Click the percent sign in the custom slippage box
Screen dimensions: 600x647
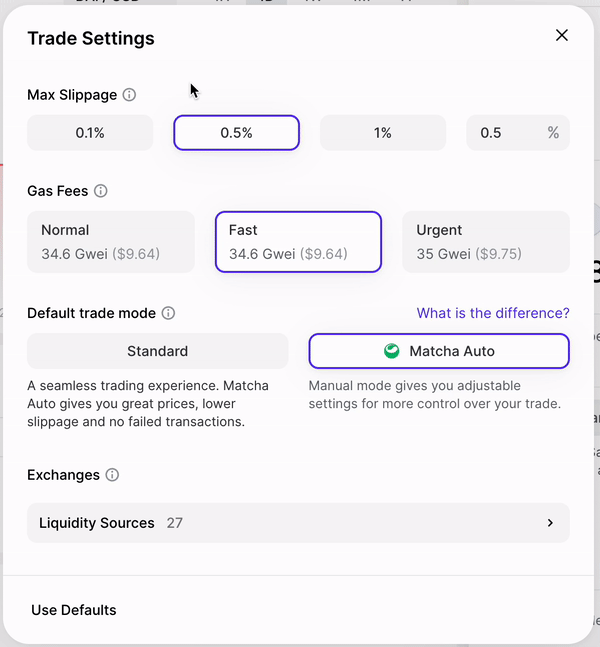(553, 133)
